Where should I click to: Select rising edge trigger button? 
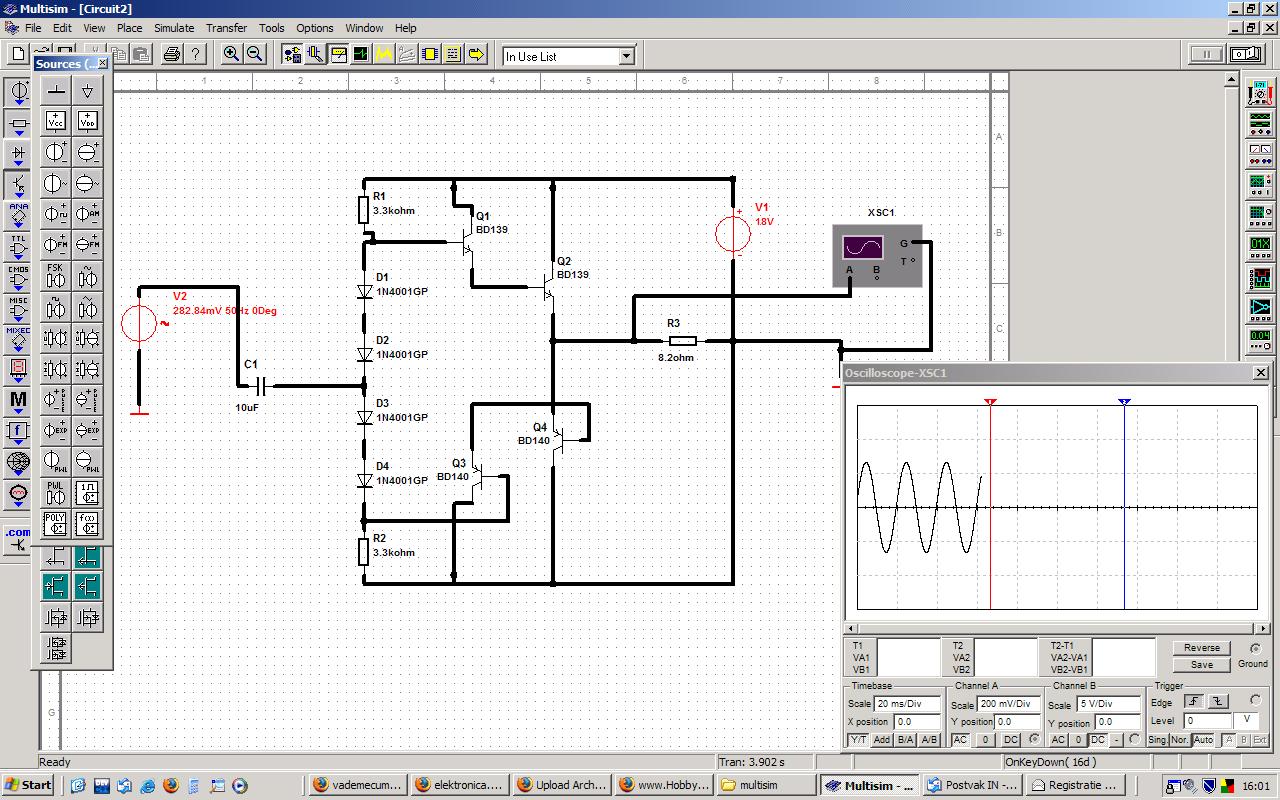pos(1194,702)
